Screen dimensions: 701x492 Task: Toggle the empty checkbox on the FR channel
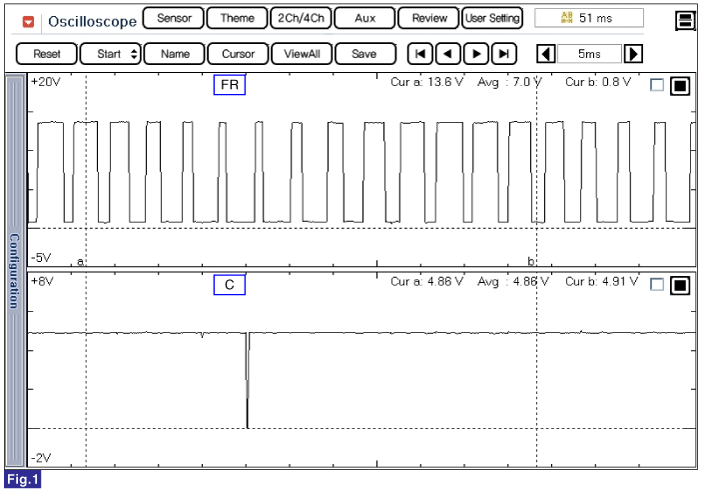point(657,85)
